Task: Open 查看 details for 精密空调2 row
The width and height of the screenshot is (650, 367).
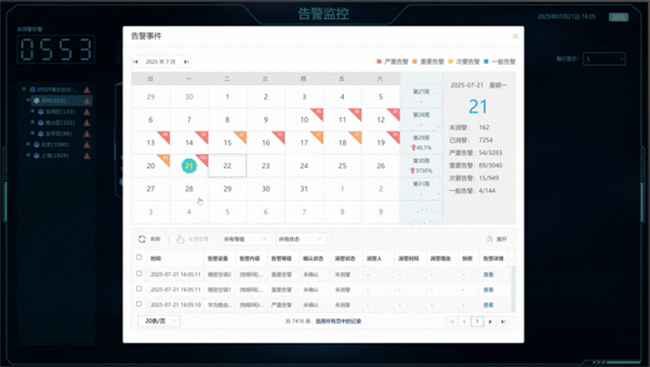Action: [x=488, y=275]
